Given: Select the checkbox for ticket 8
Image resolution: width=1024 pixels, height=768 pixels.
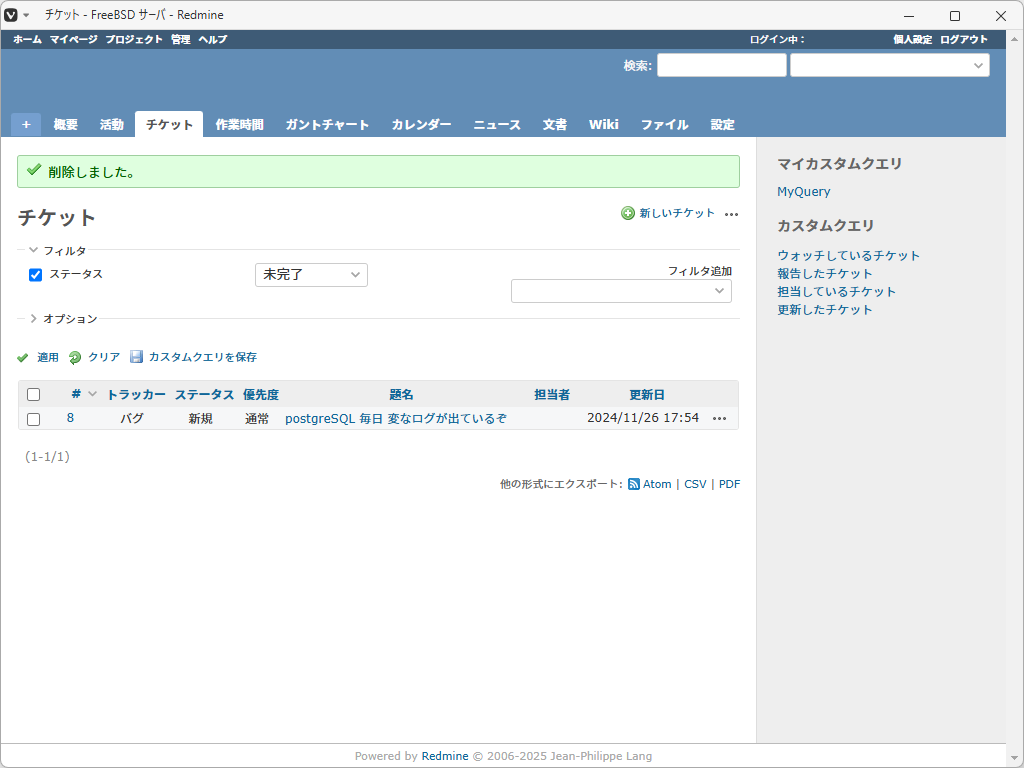Looking at the screenshot, I should 33,419.
